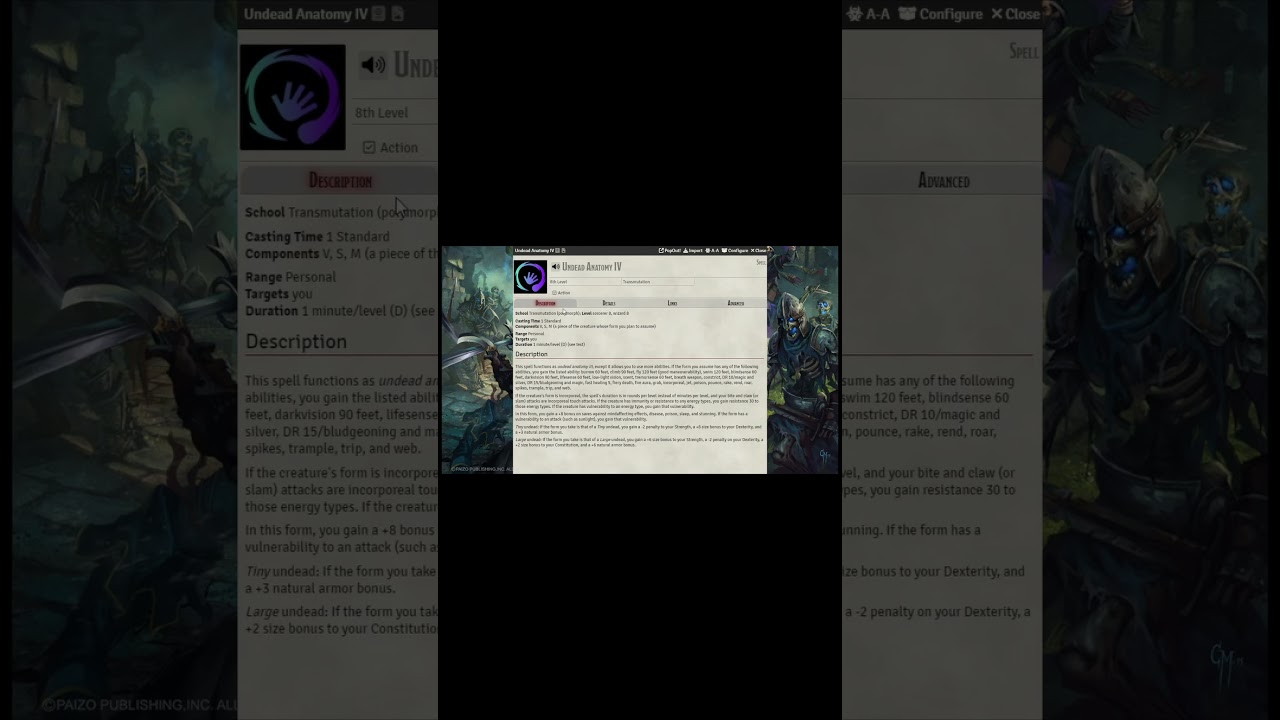Click the 'Duration 1 minute/level' line in the center window
Viewport: 1280px width, 720px height.
(550, 345)
